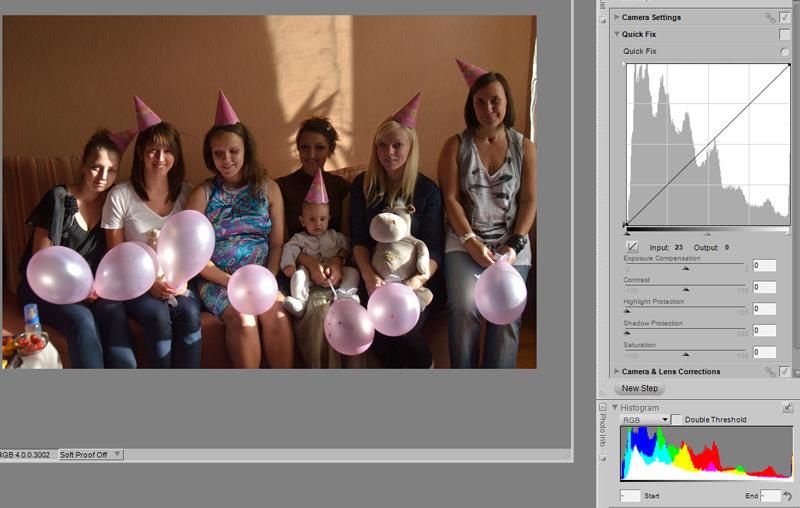Click the Exposure Compensation value field
Screen dimensions: 800x508
coord(764,265)
